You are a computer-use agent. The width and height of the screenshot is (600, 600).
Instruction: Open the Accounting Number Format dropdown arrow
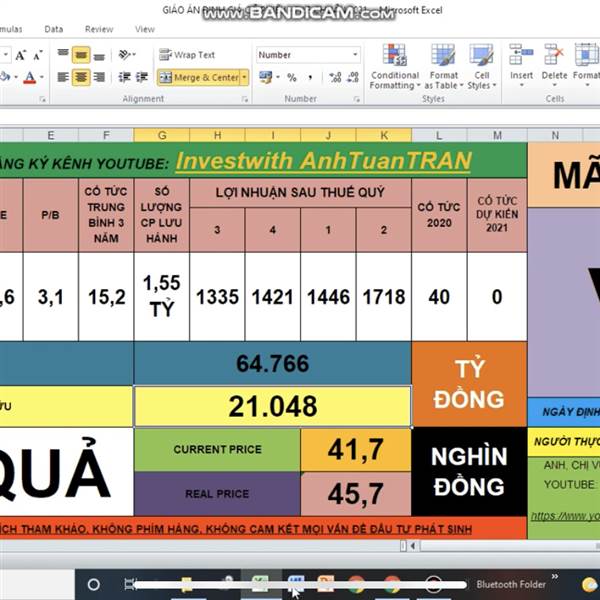coord(278,77)
